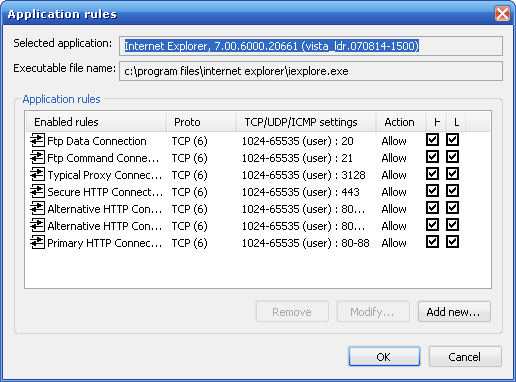The width and height of the screenshot is (516, 382).
Task: Click the Typical Proxy Connection rule icon
Action: 37,174
